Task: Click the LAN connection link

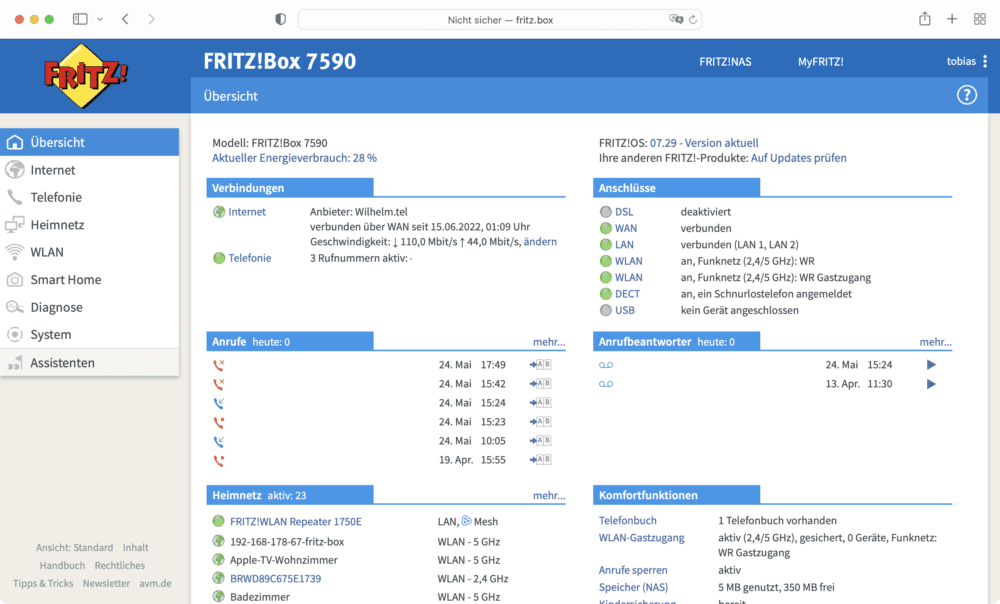Action: point(624,244)
